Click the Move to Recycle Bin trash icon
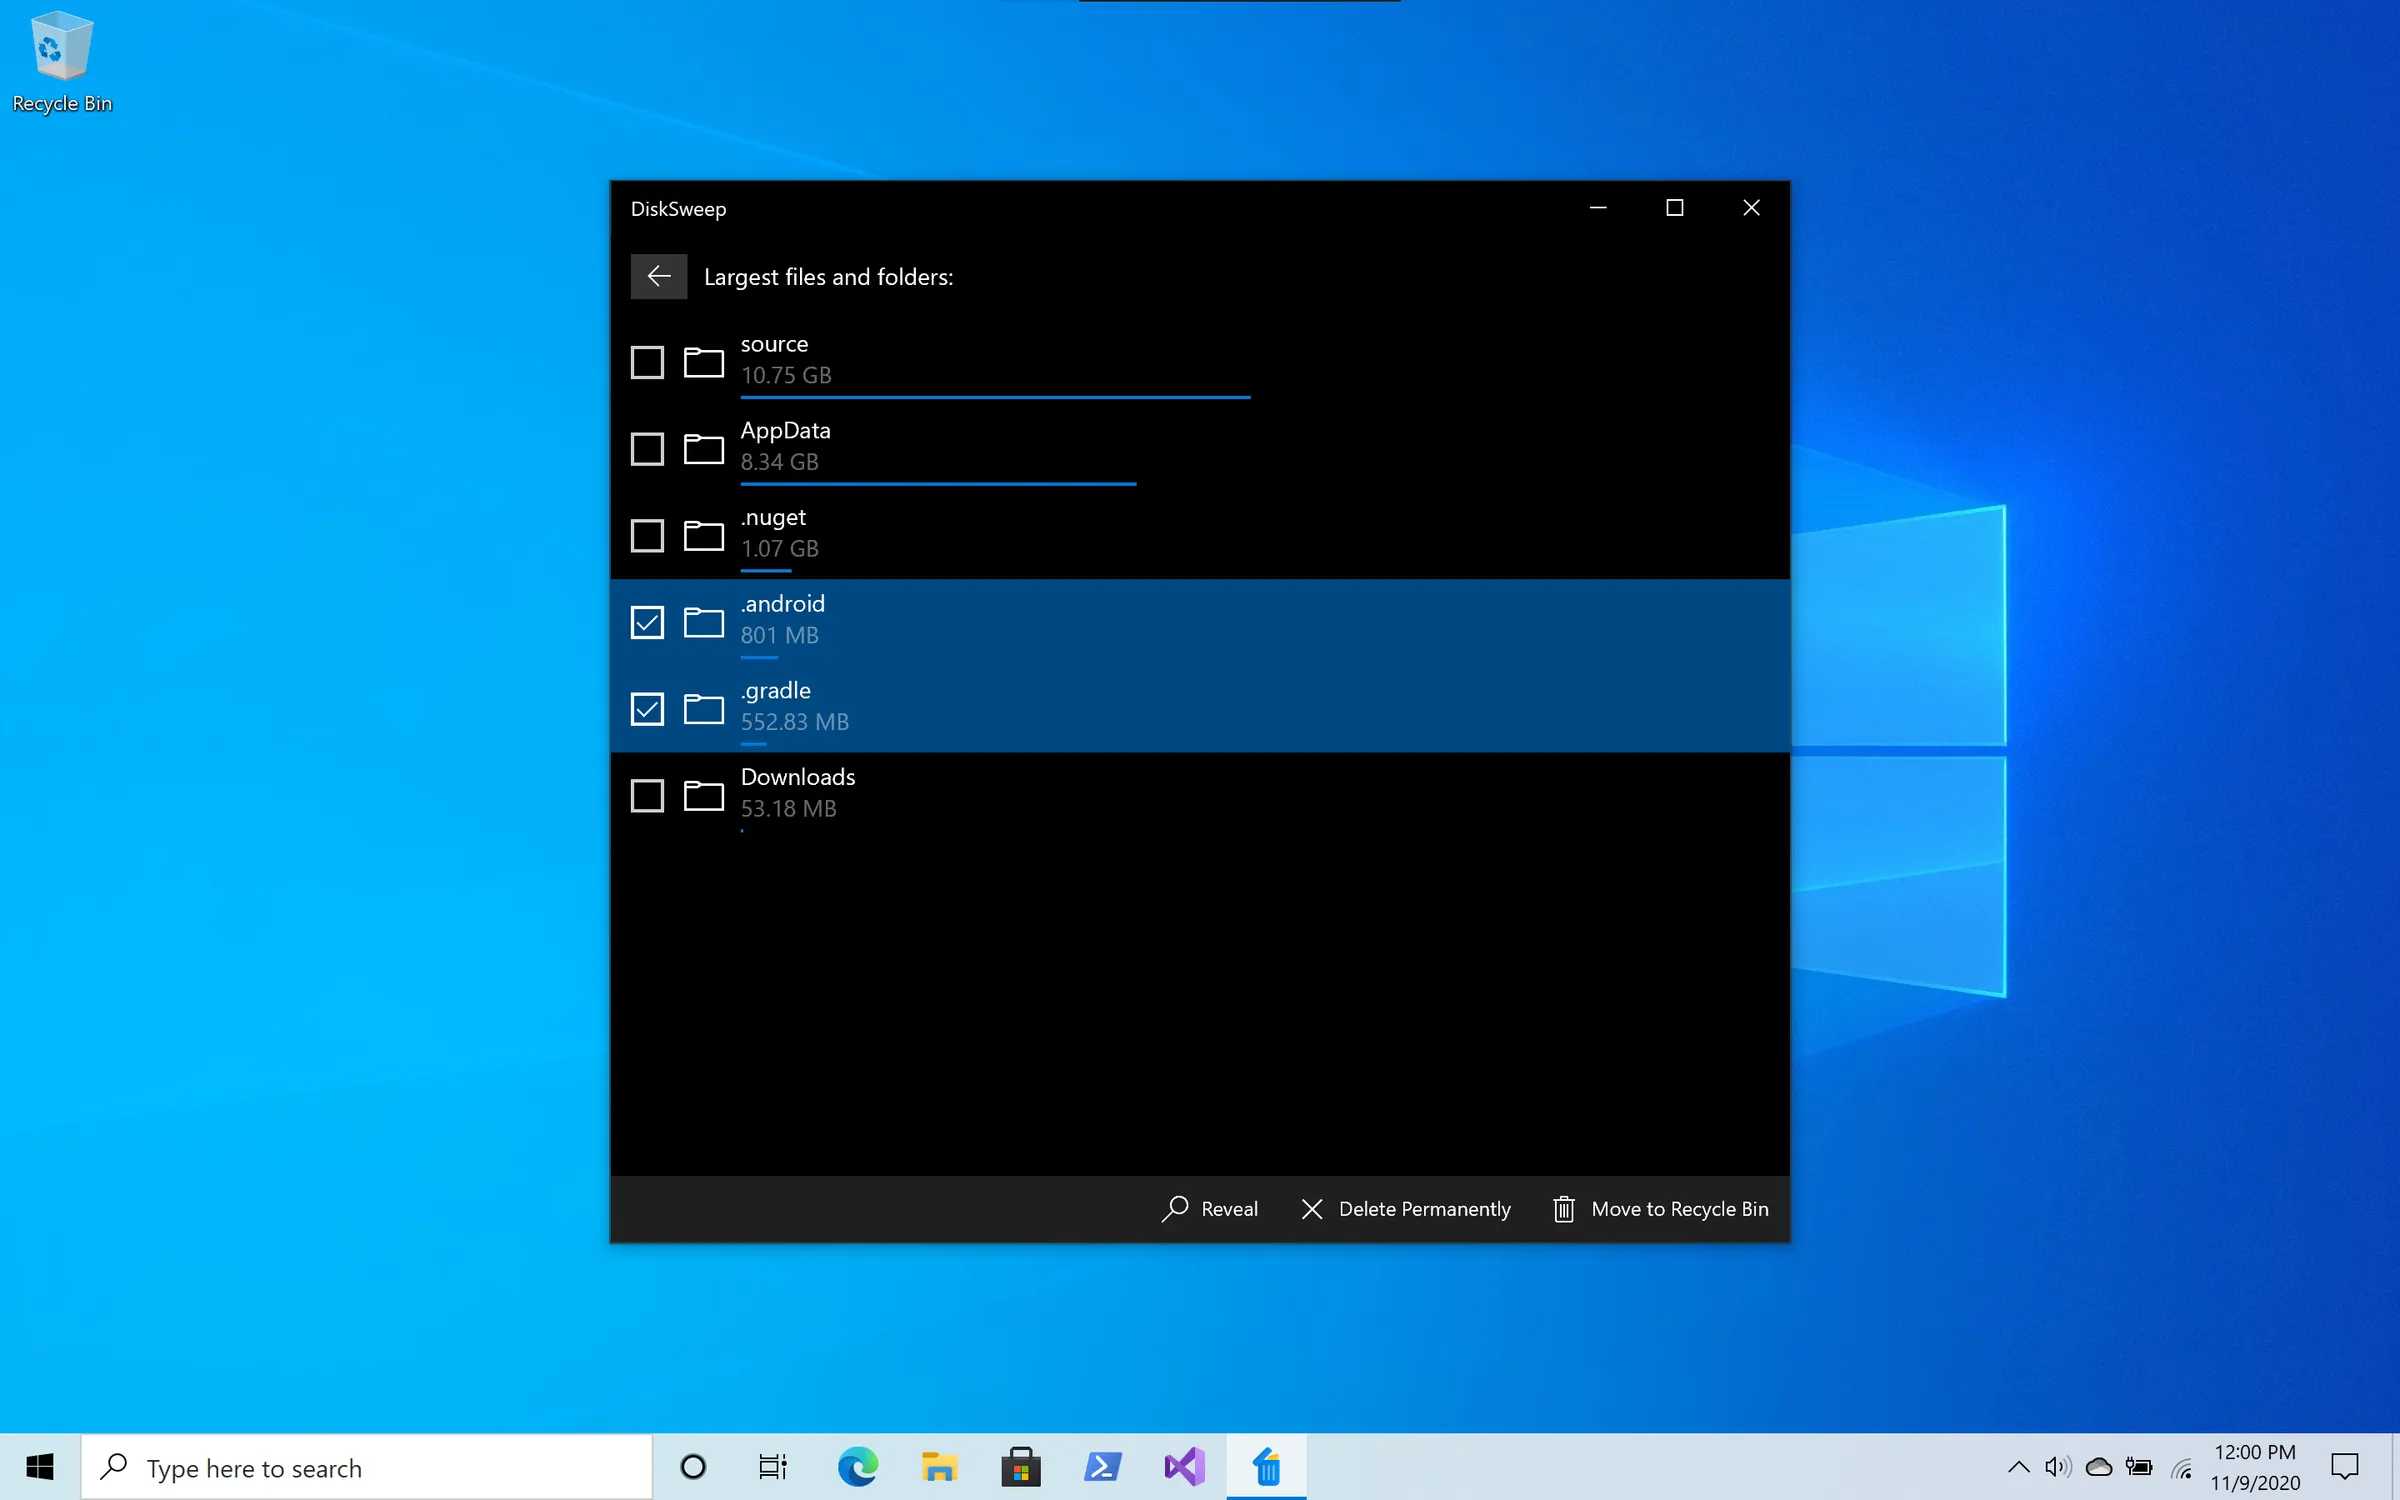2400x1500 pixels. 1563,1208
